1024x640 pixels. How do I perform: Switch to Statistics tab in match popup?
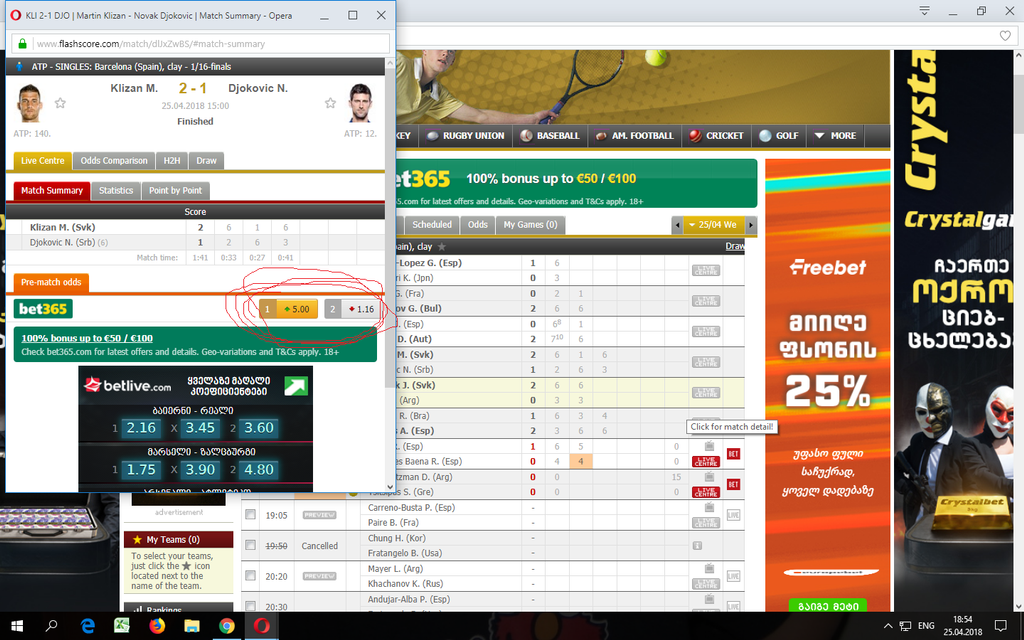click(116, 191)
